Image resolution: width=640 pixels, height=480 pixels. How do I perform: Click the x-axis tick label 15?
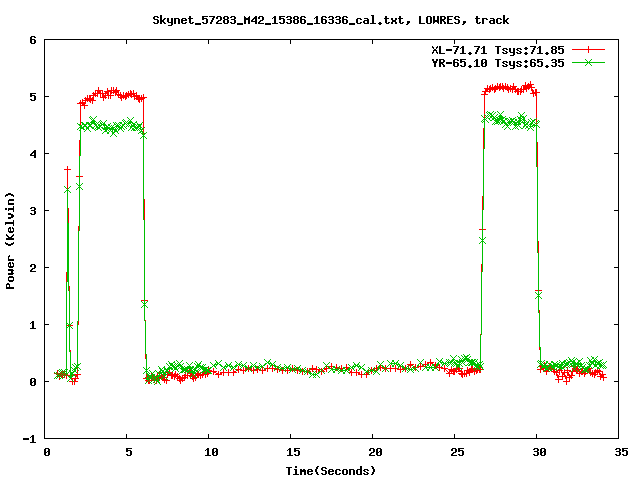(x=293, y=452)
